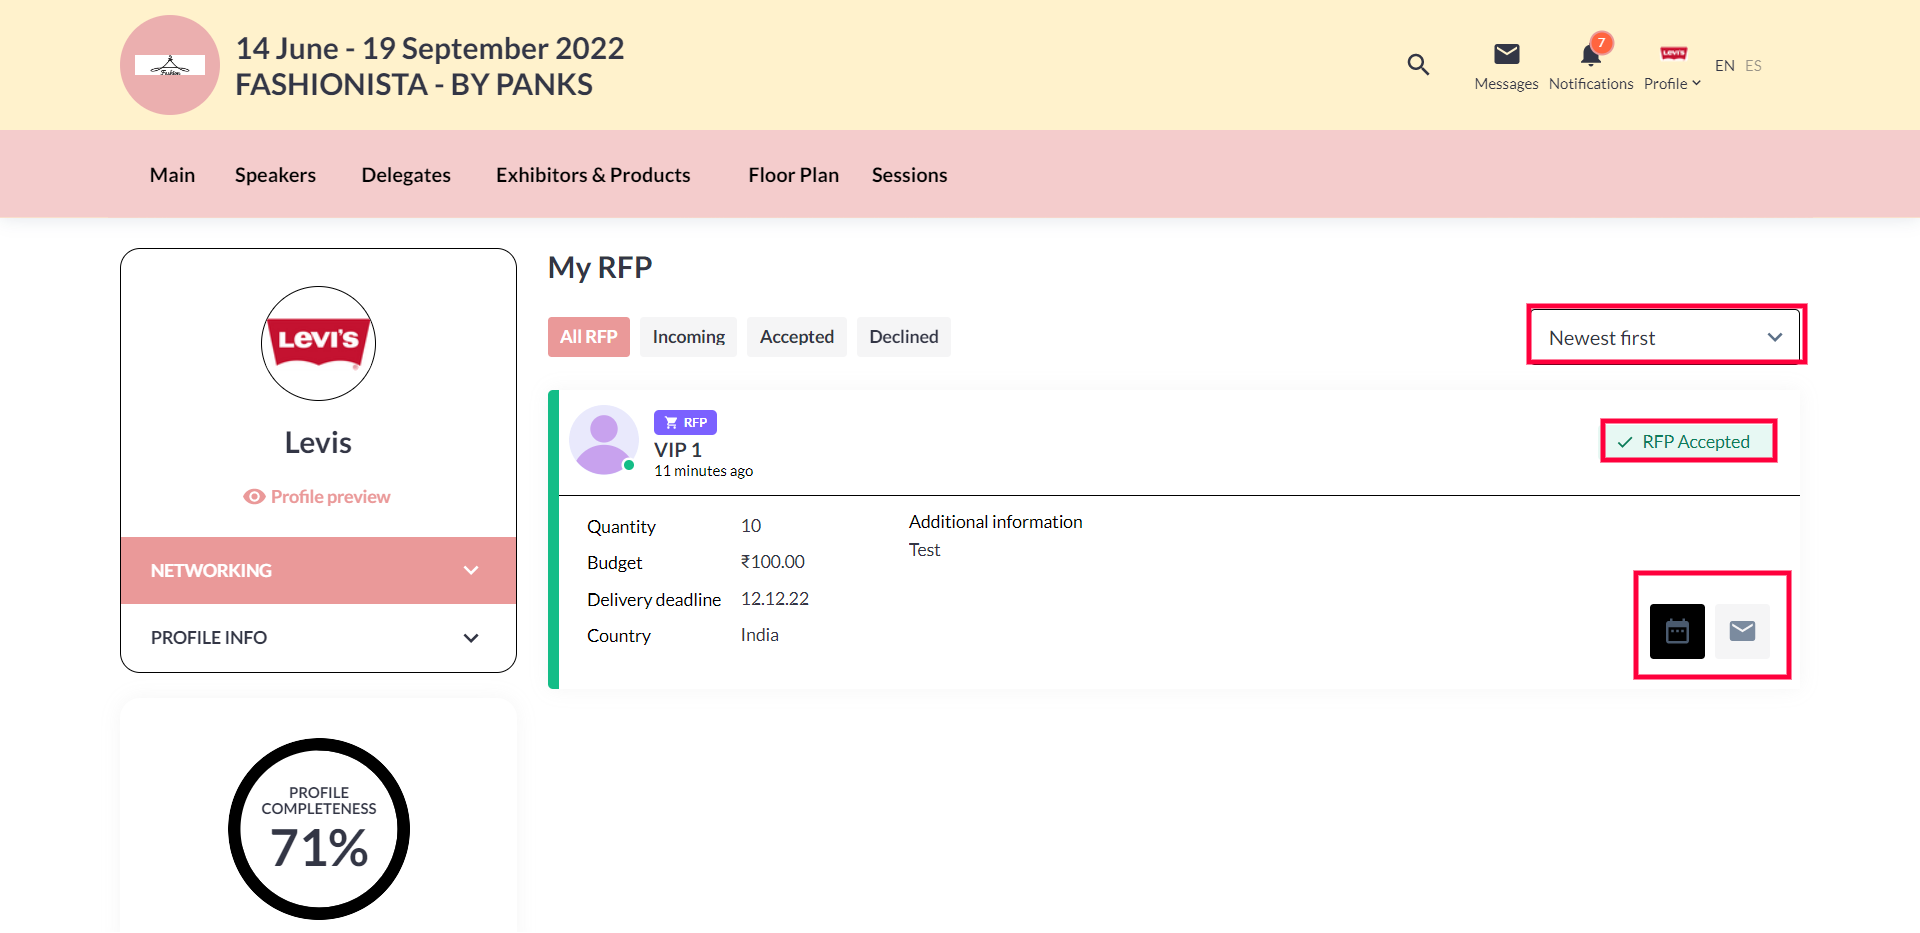Go to Exhibitors & Products menu

pos(593,175)
